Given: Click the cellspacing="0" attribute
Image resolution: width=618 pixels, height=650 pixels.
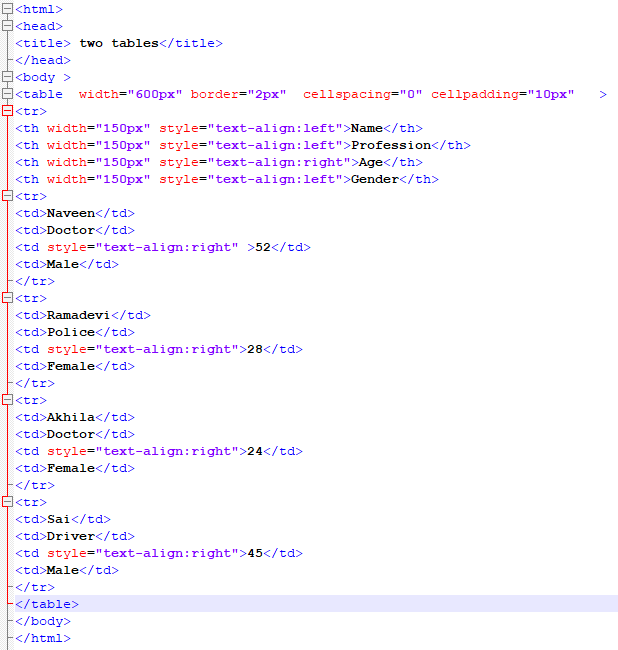Looking at the screenshot, I should (363, 94).
